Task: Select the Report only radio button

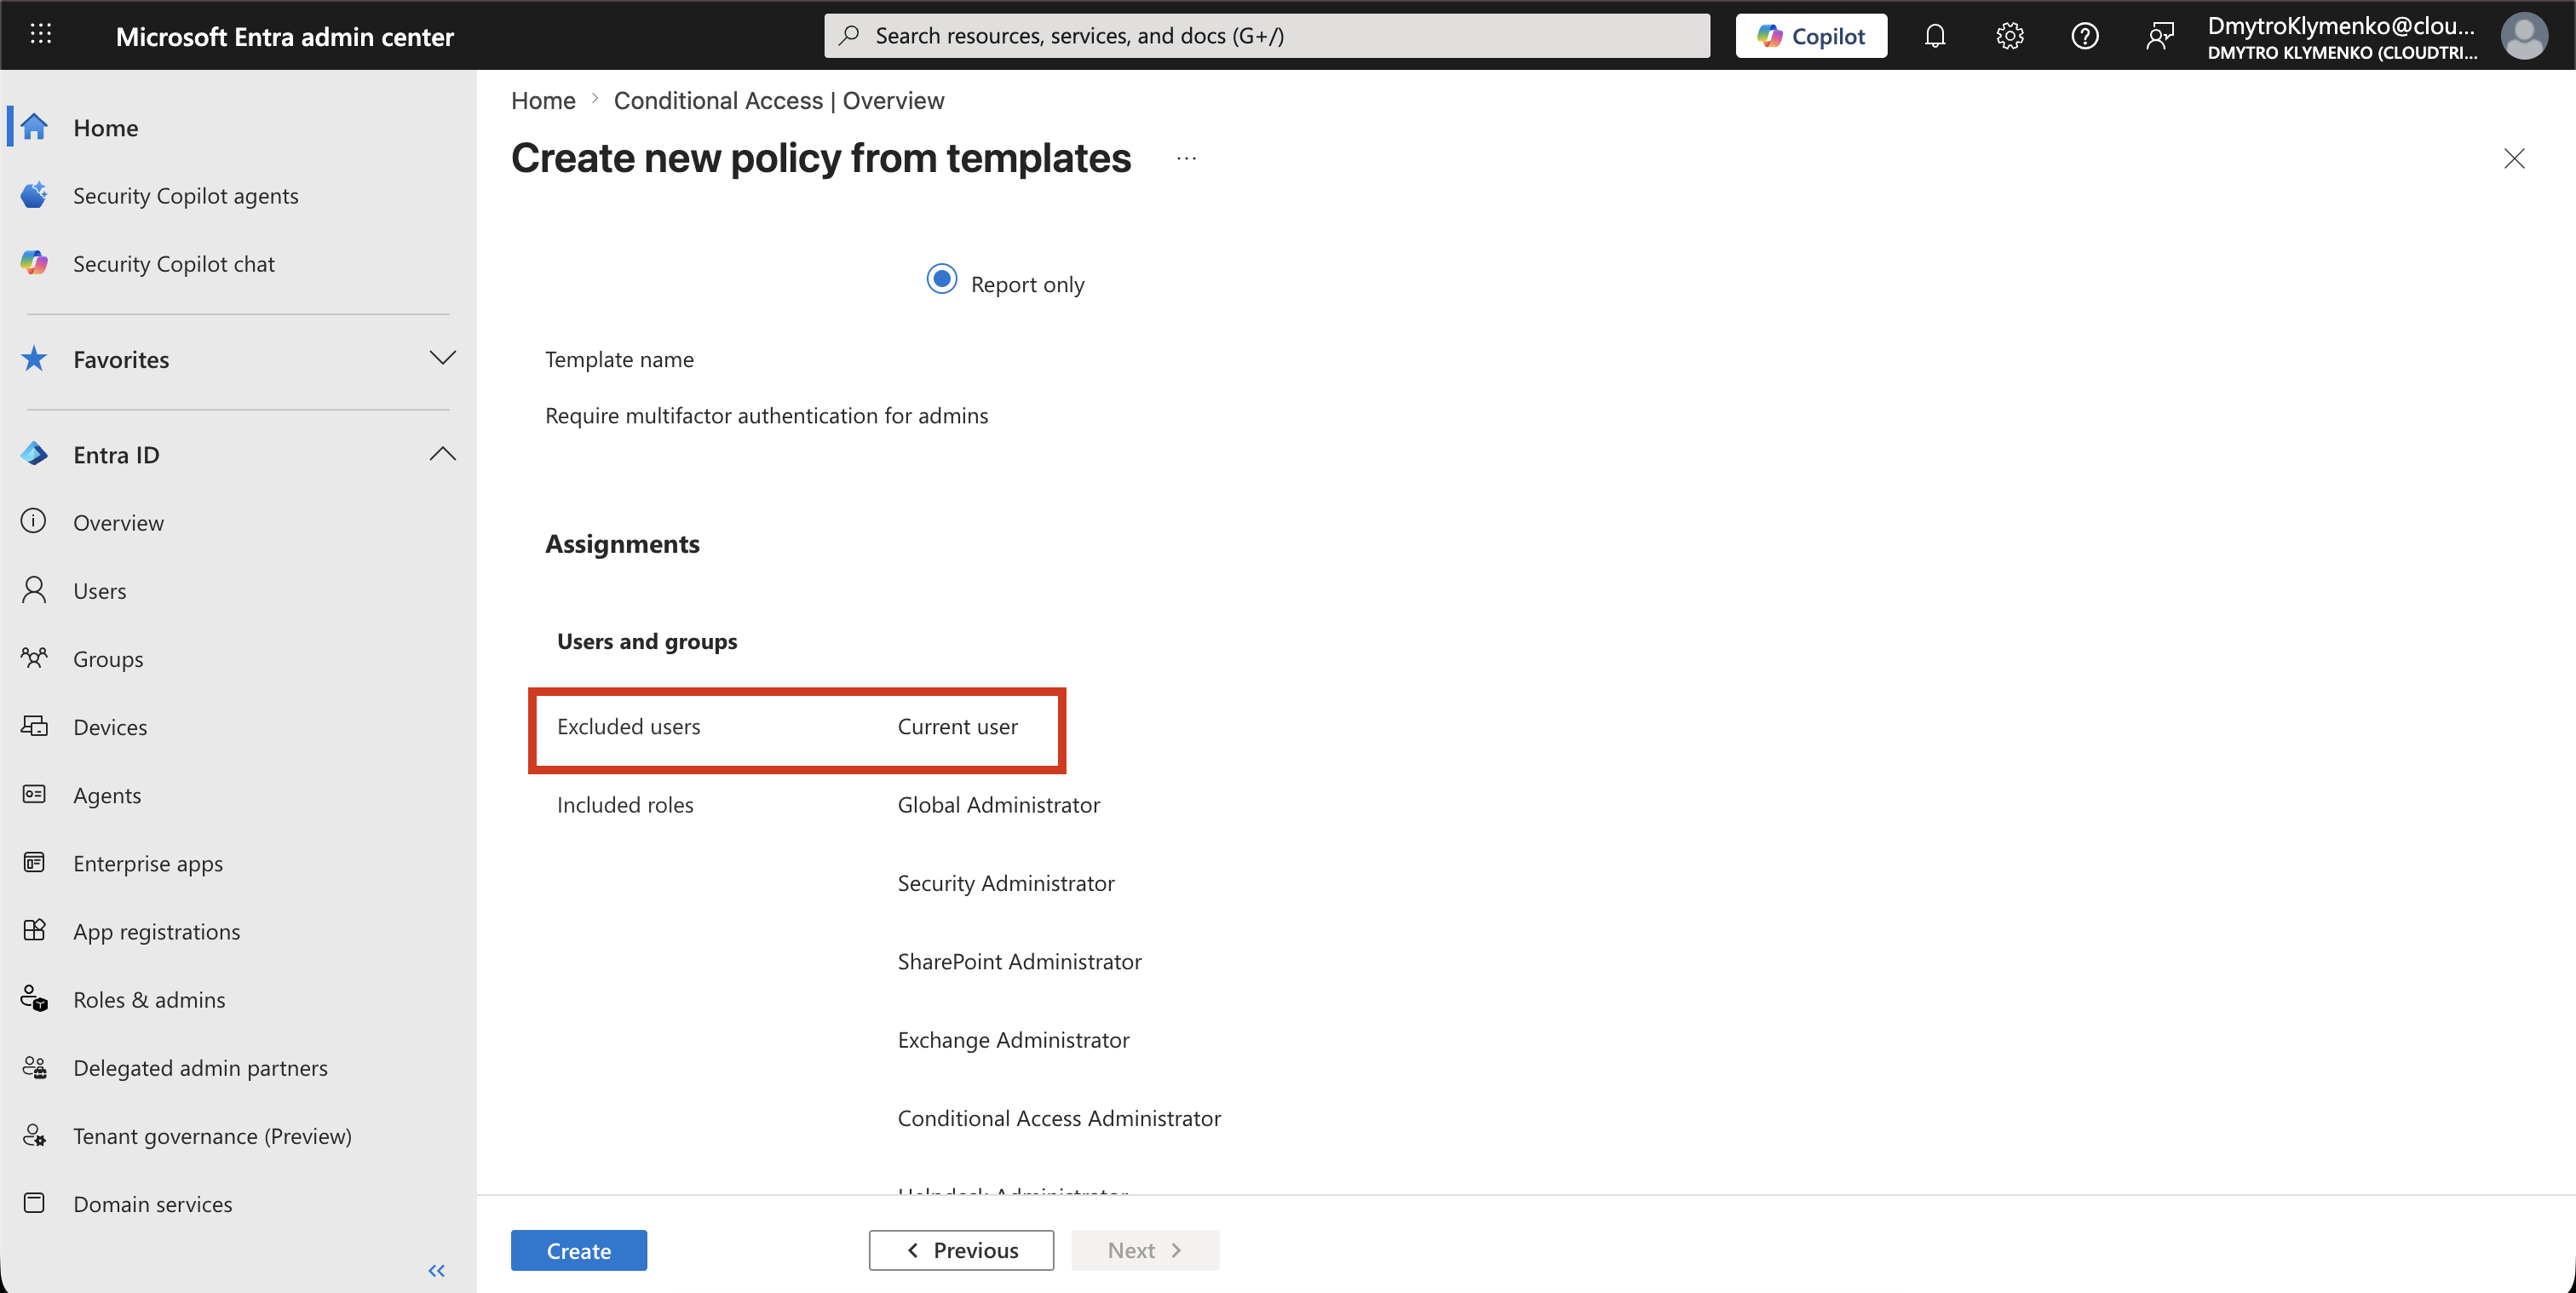Action: pos(941,279)
